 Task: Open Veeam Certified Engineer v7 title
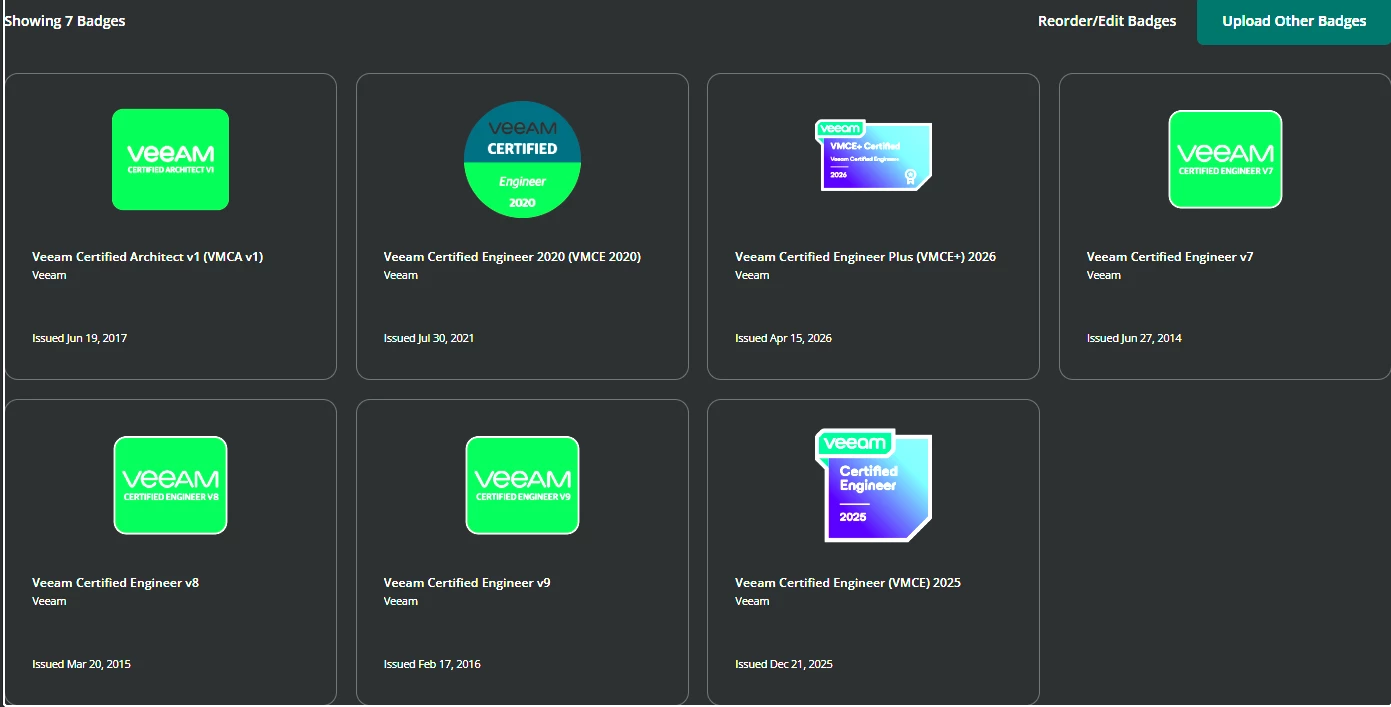(1170, 257)
